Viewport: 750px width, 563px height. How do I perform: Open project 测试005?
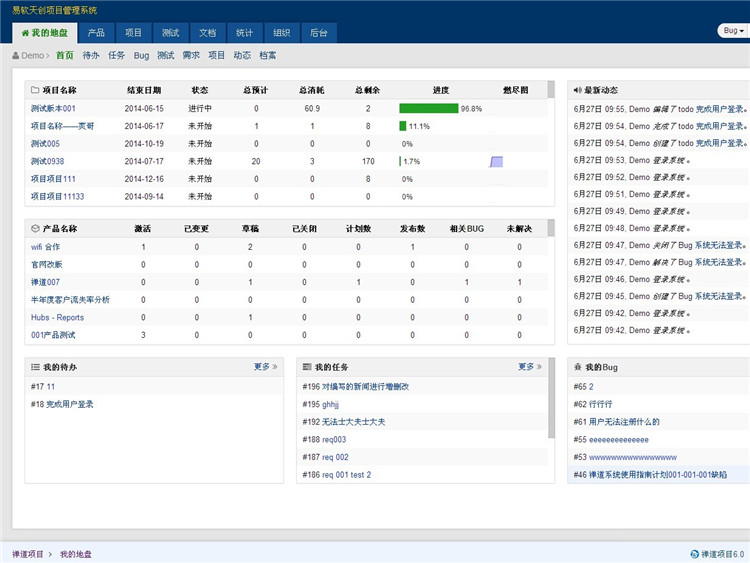[x=45, y=144]
